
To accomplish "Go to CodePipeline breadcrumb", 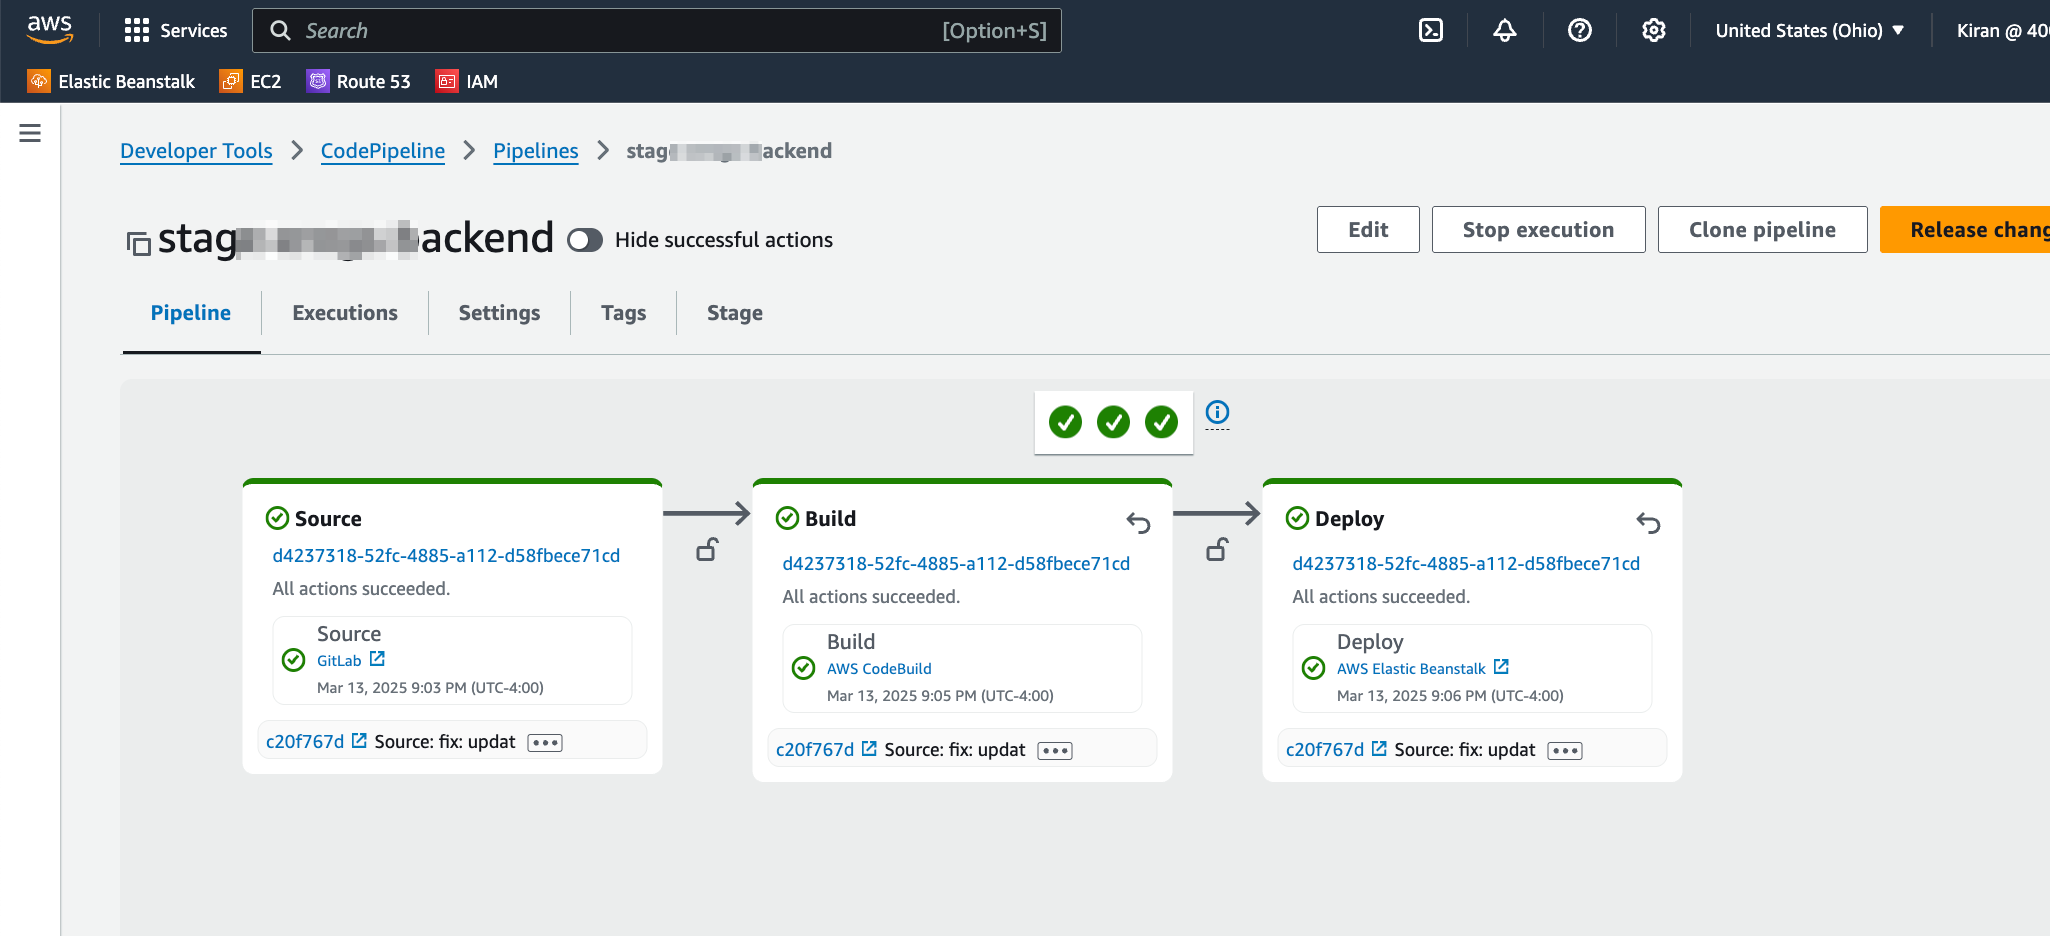I will pos(383,150).
